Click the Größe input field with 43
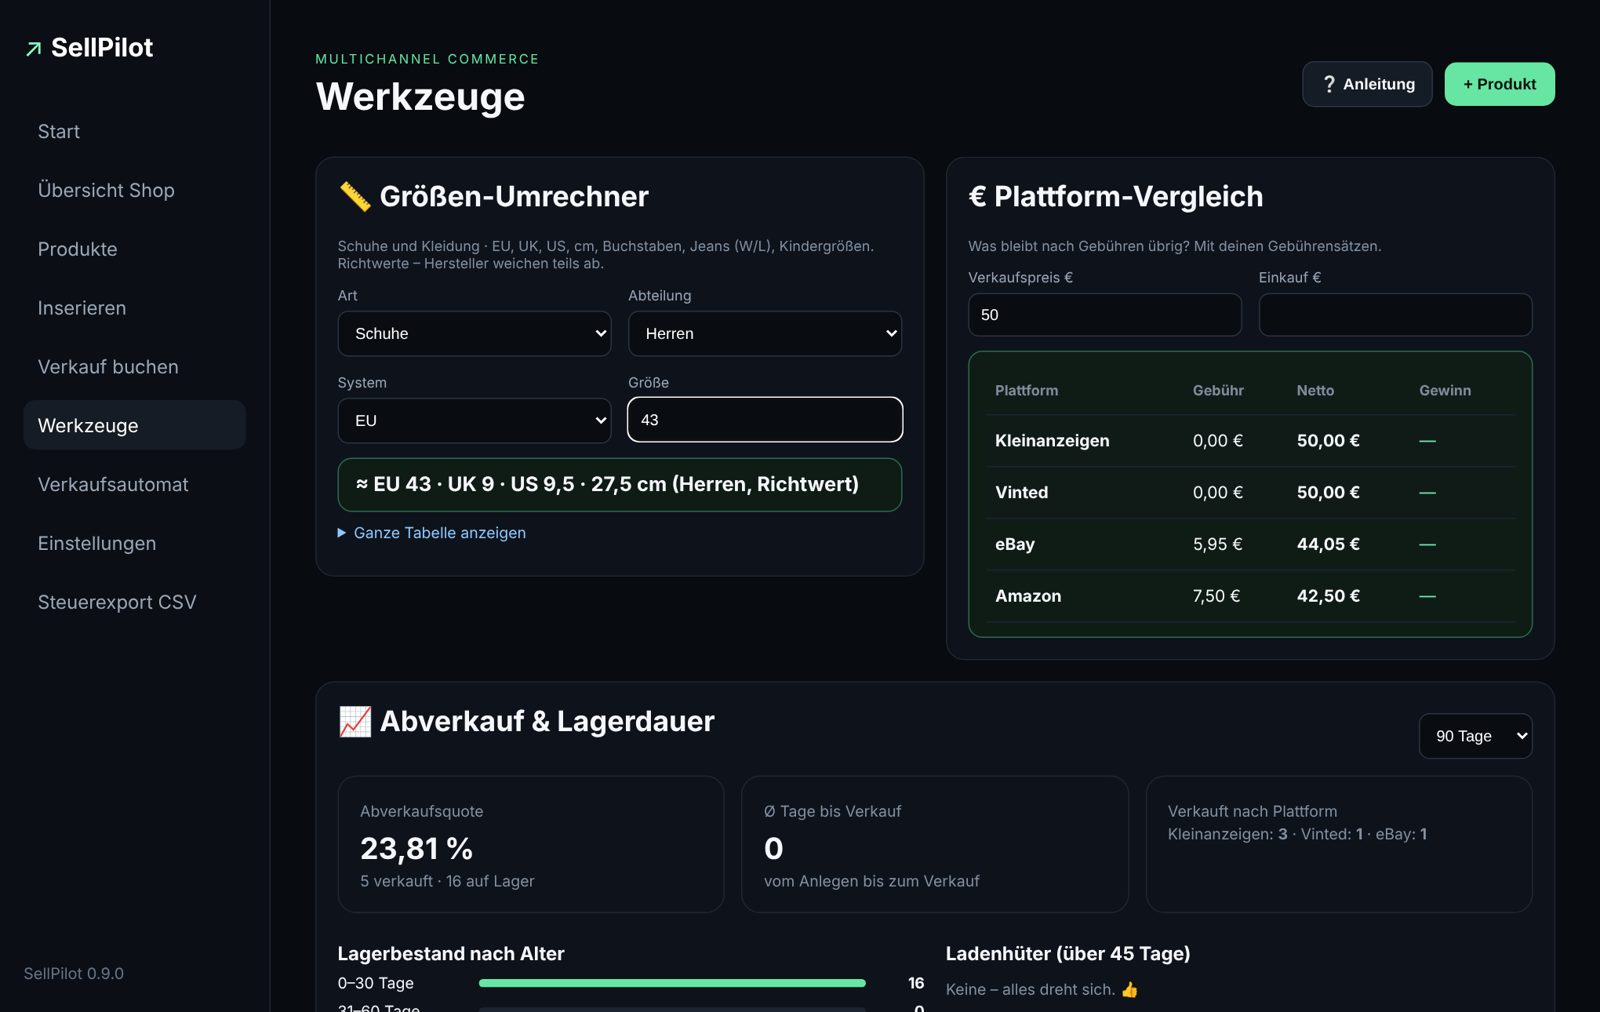Screen dimensions: 1600x1012 [x=765, y=420]
